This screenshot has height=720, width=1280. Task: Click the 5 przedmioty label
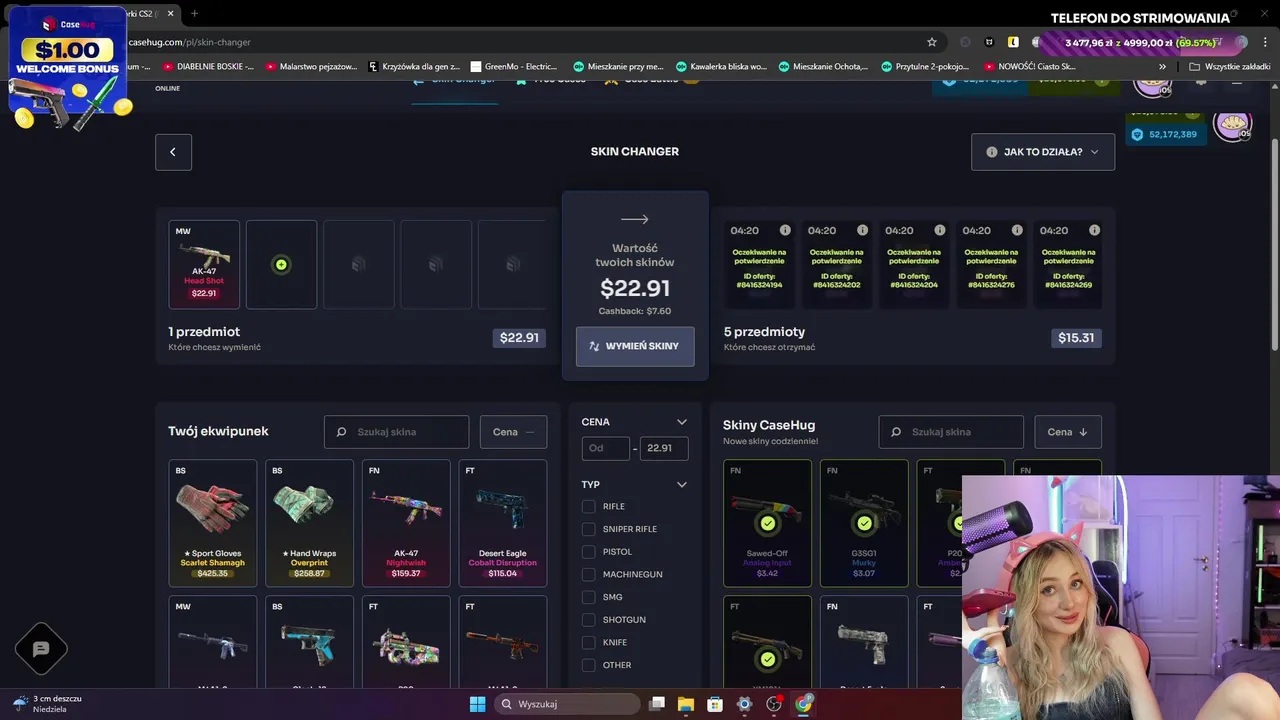[764, 332]
